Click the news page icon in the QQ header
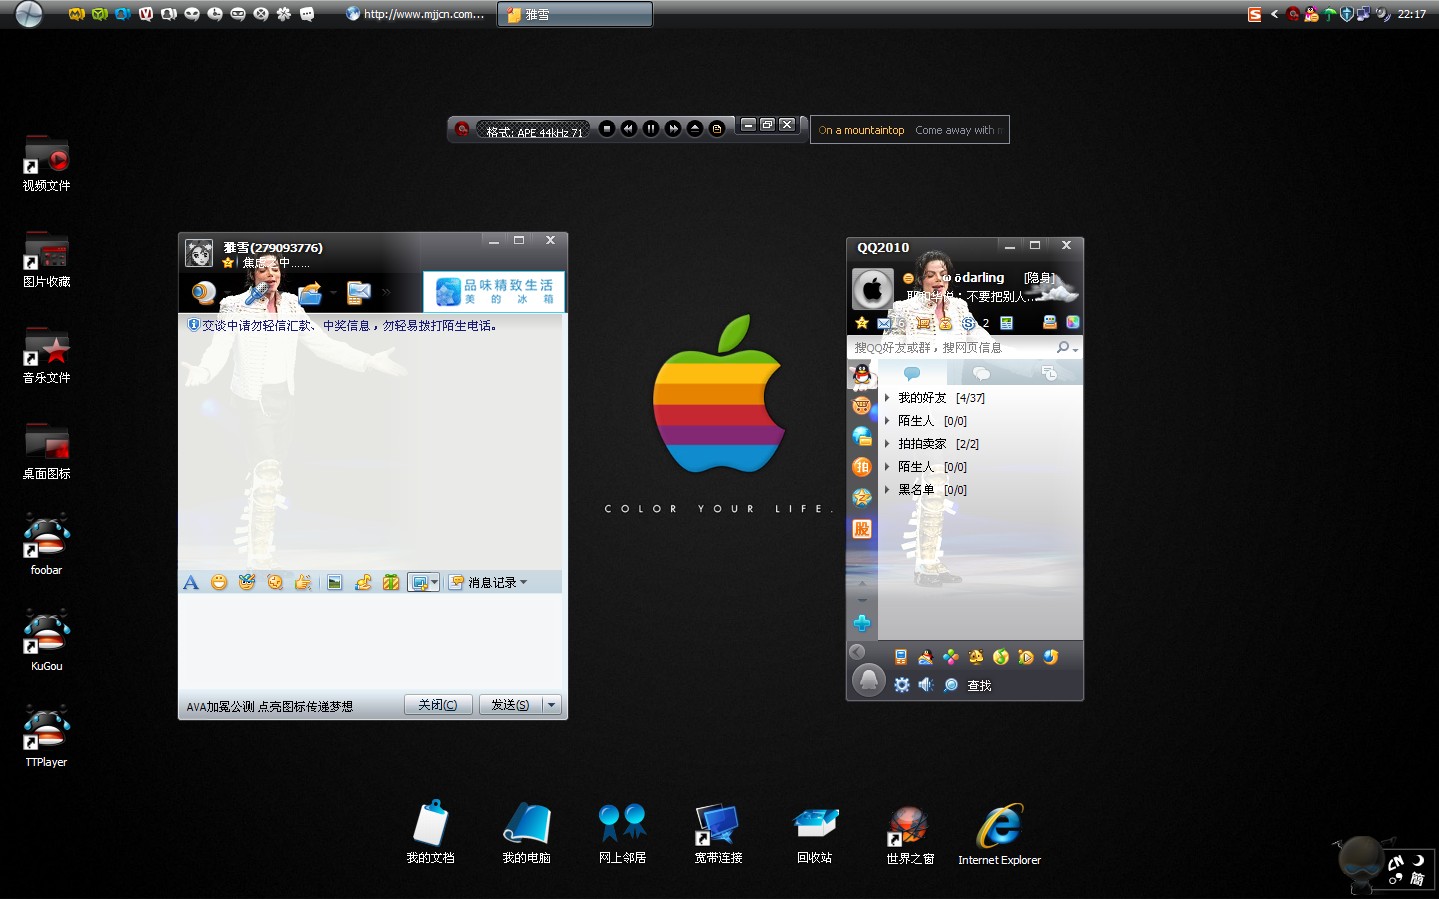 tap(1007, 323)
